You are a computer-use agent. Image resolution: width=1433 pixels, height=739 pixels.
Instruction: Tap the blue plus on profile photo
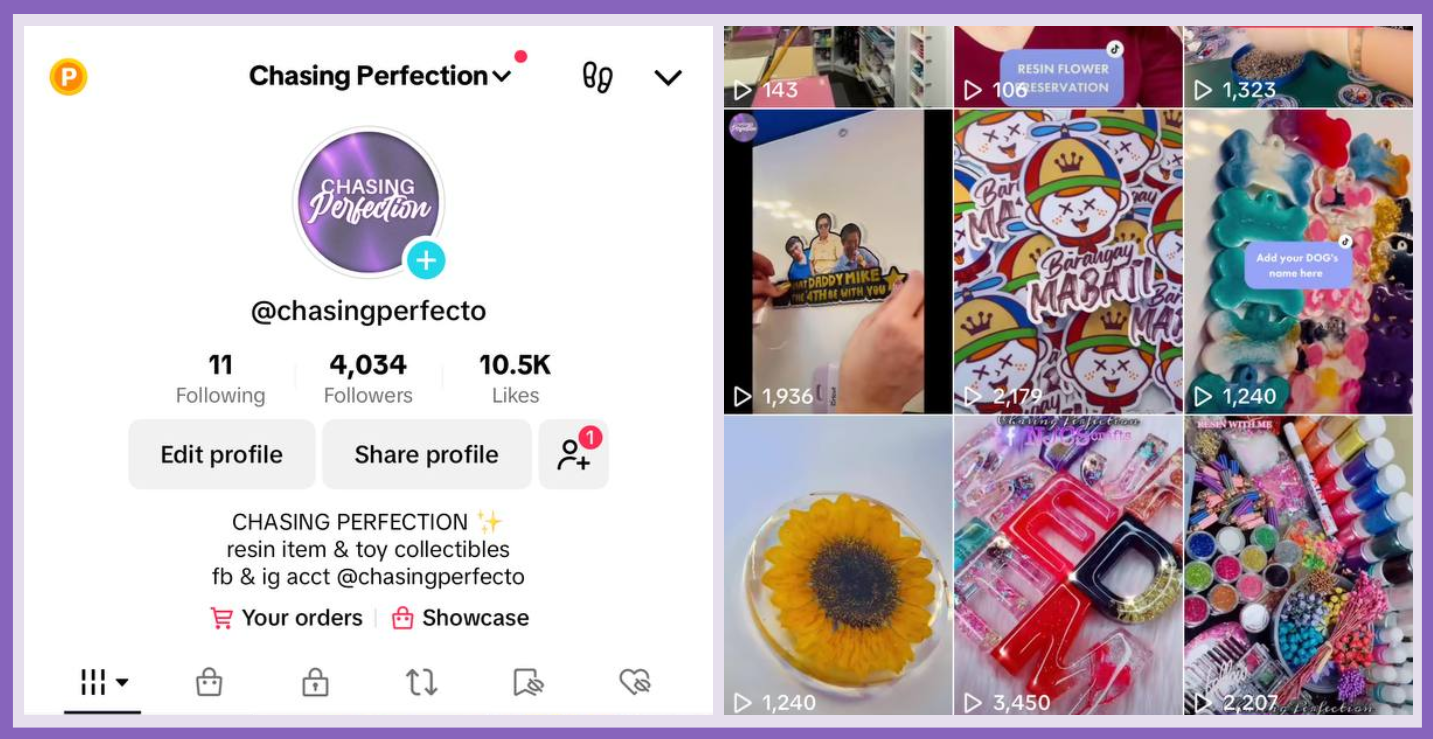[x=426, y=261]
